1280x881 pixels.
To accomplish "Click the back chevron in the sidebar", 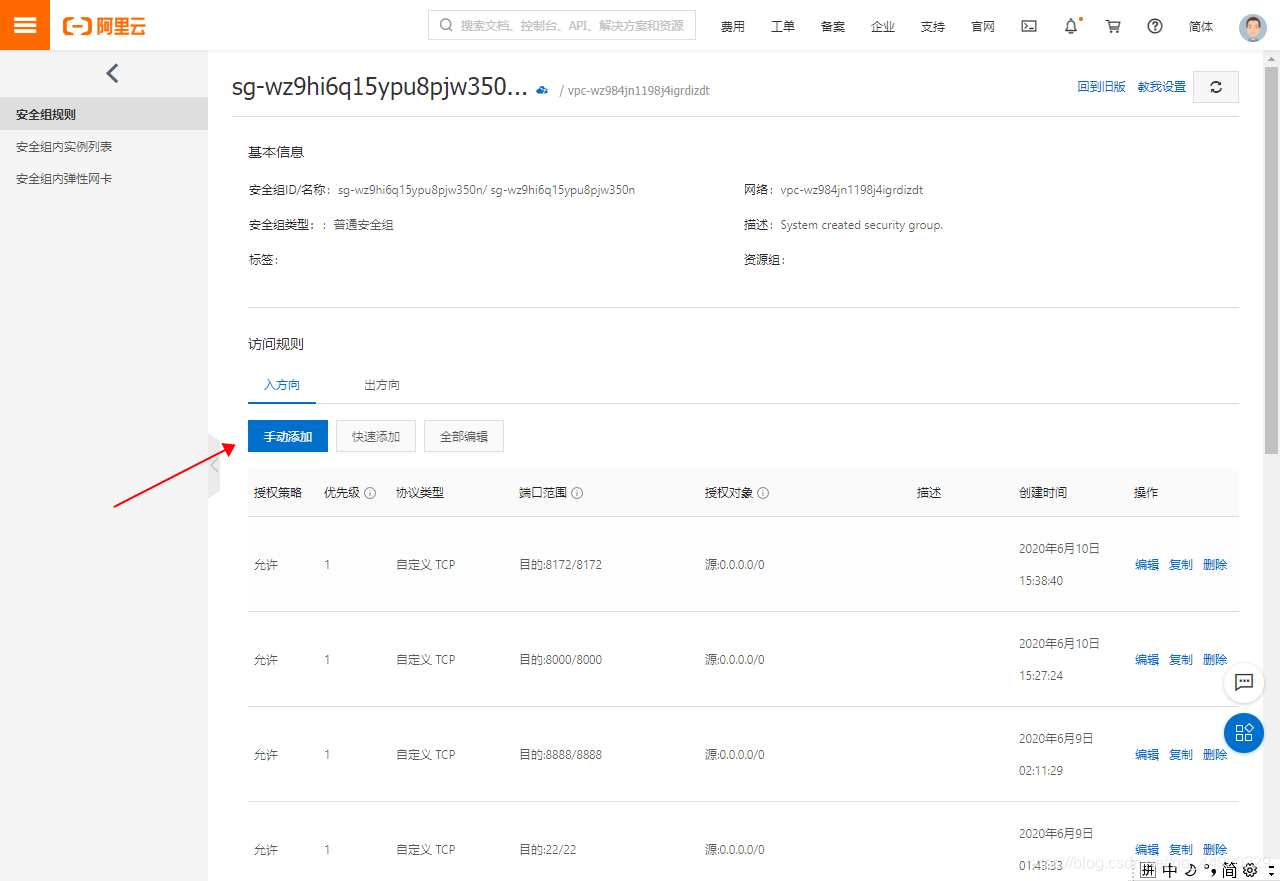I will click(x=112, y=73).
